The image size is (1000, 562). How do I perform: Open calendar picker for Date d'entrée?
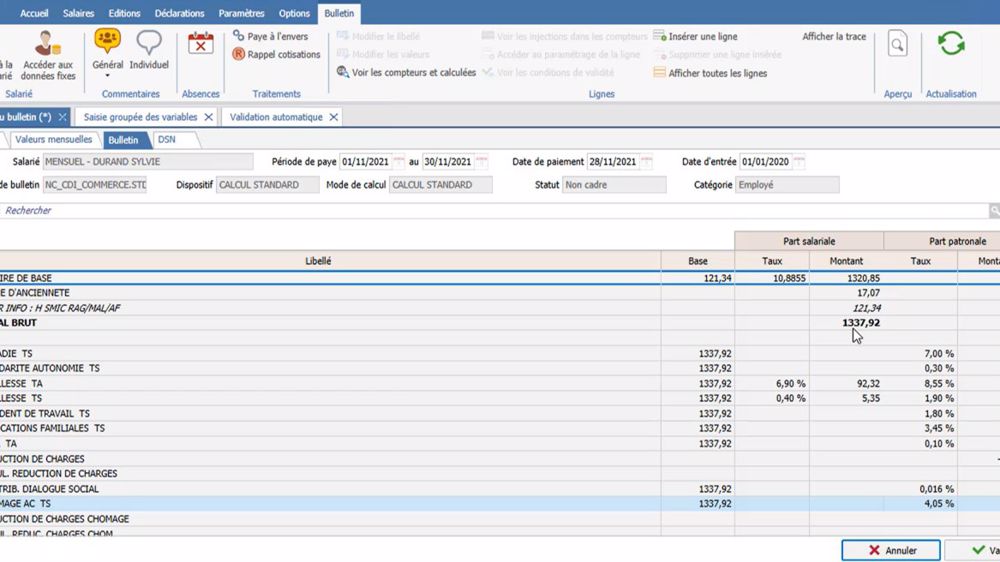[x=798, y=162]
